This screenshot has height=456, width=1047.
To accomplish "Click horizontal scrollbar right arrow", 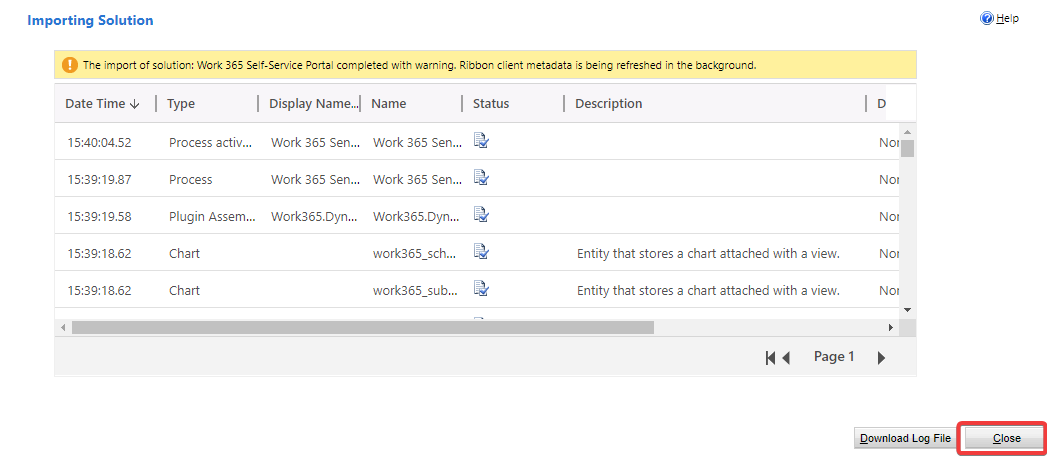I will 891,328.
